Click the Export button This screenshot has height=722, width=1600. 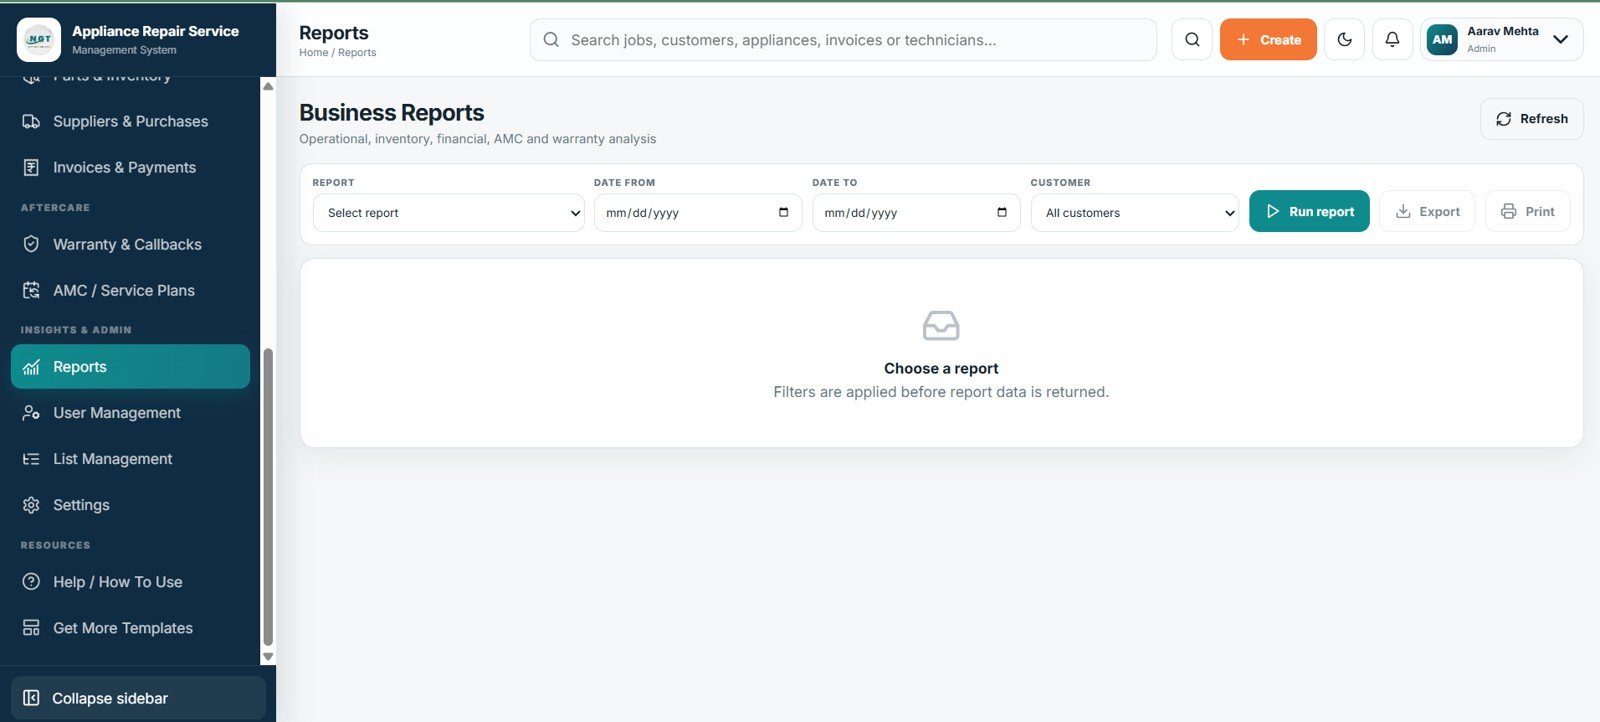coord(1427,211)
